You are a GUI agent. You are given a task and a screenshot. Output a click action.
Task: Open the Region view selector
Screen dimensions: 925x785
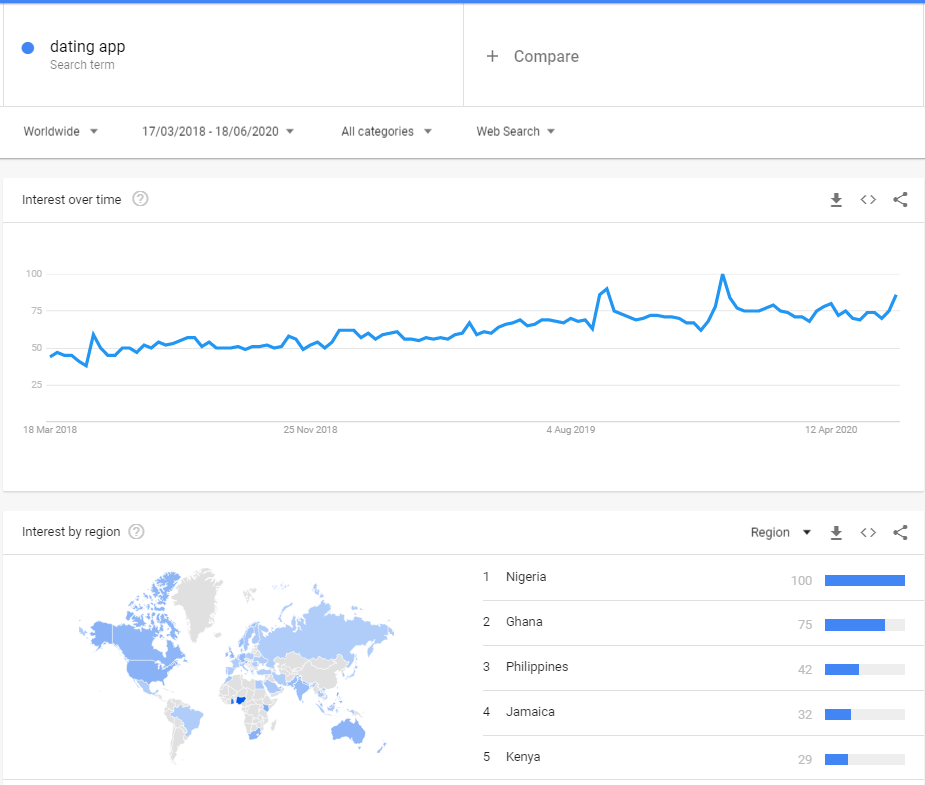[x=780, y=532]
